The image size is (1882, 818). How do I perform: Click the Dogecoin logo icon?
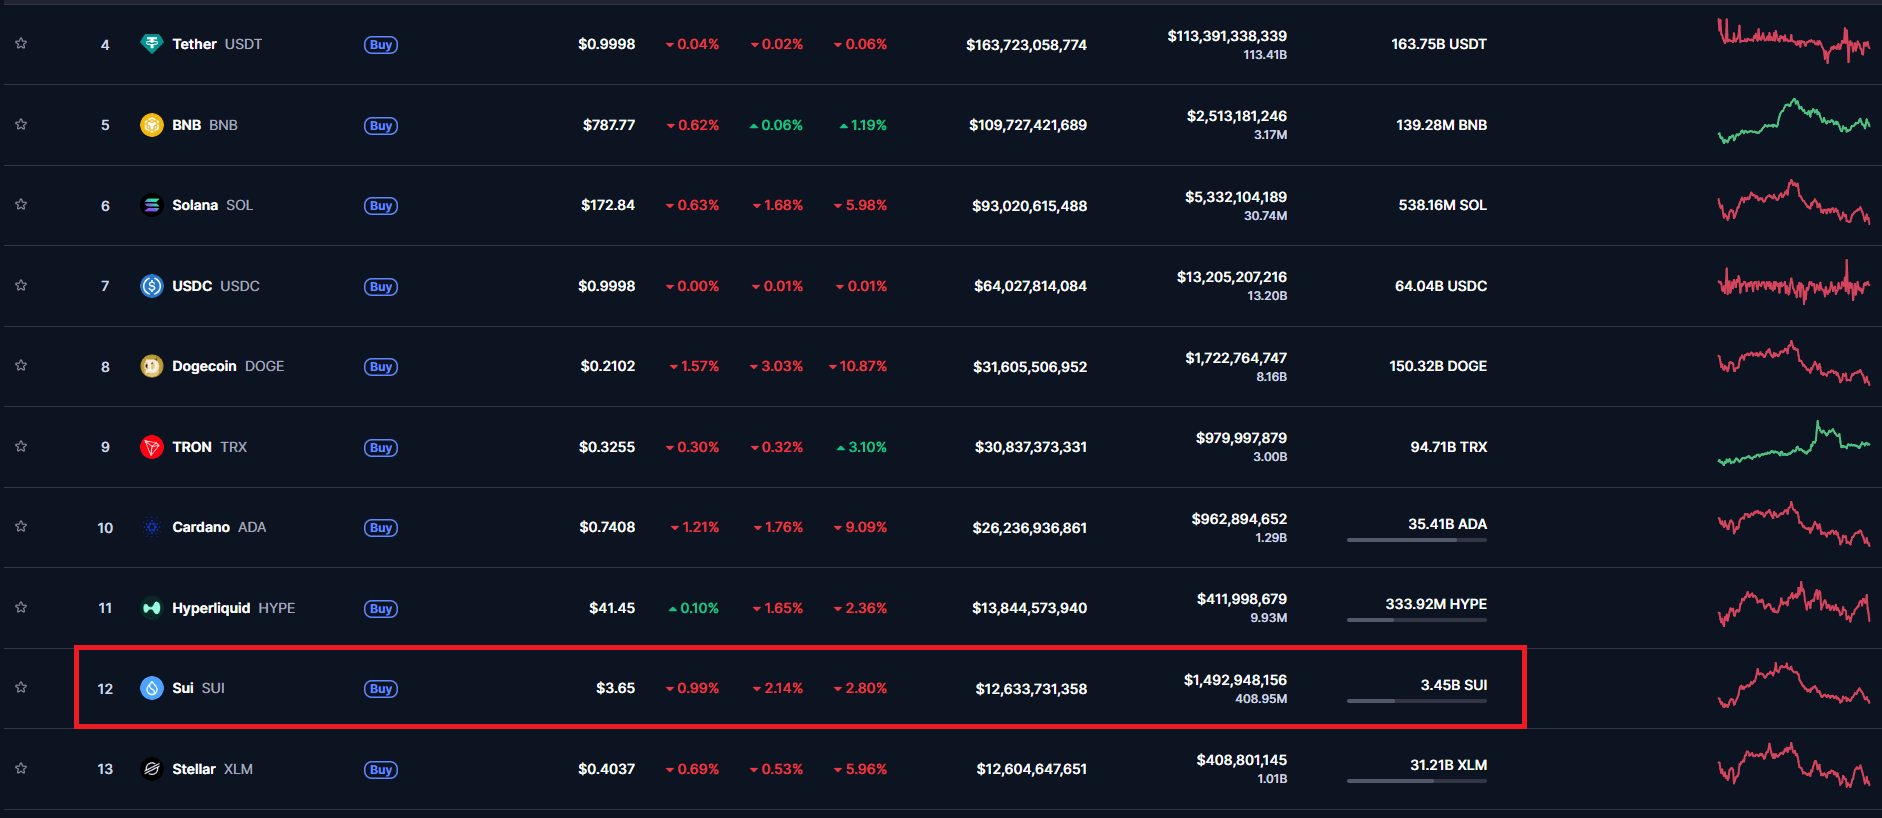(152, 366)
